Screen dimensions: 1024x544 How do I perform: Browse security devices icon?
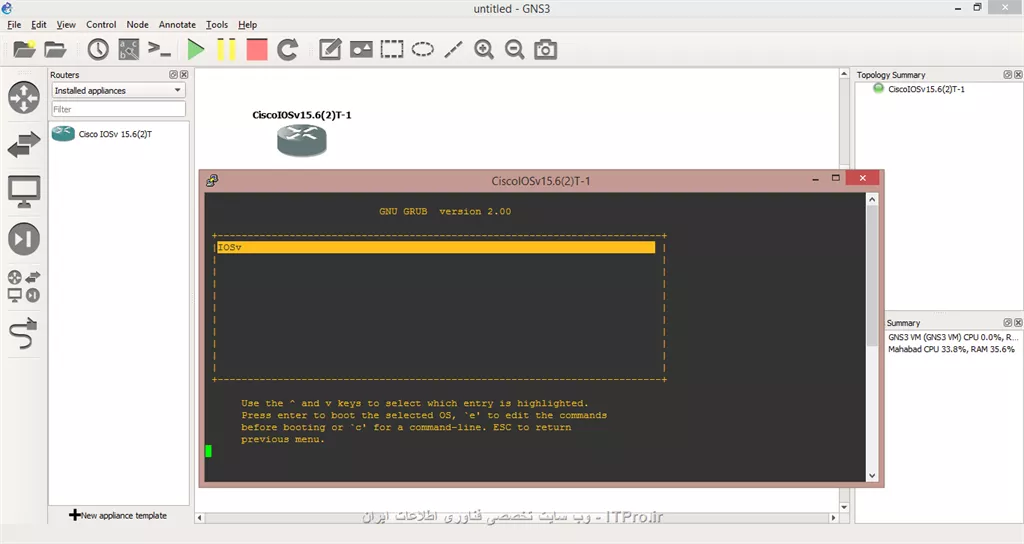click(x=24, y=239)
